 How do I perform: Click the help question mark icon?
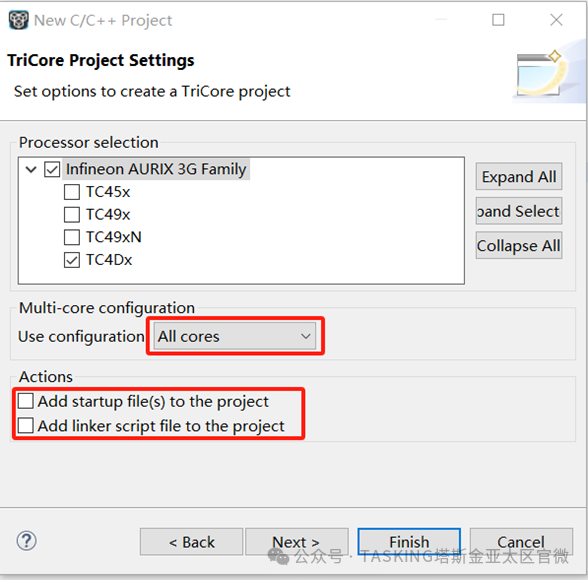(x=27, y=541)
